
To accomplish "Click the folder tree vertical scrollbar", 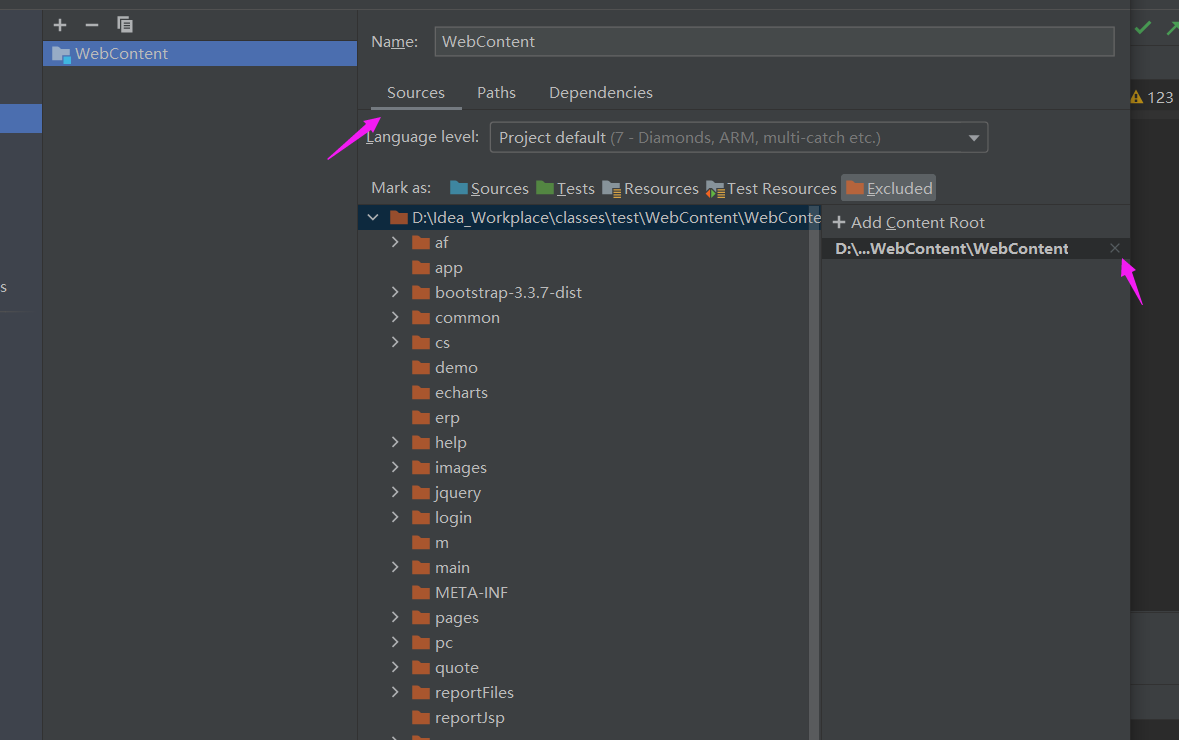I will (x=814, y=472).
